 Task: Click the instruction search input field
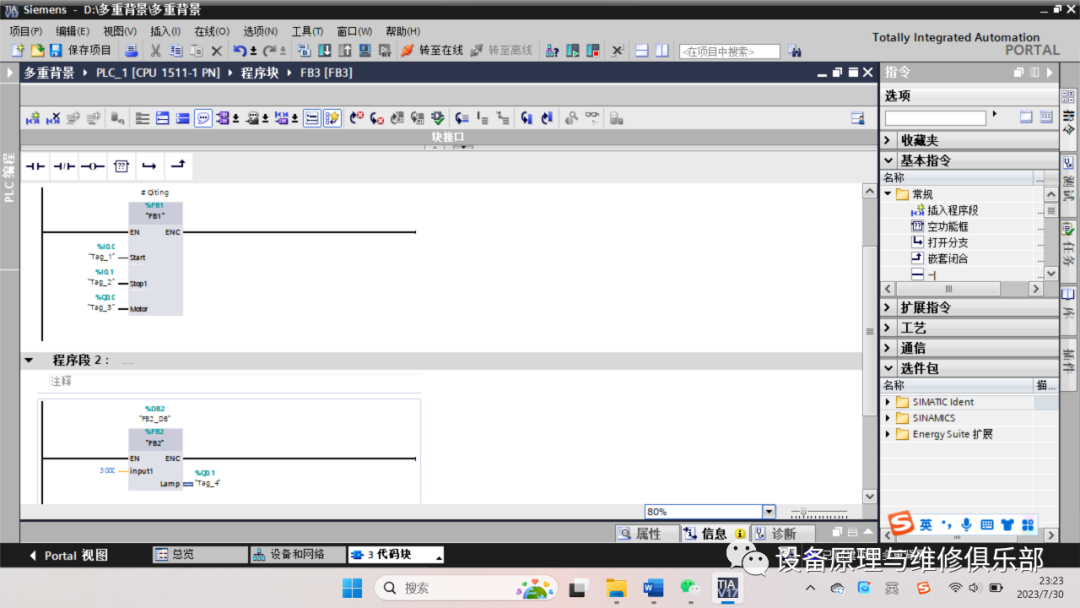point(935,118)
